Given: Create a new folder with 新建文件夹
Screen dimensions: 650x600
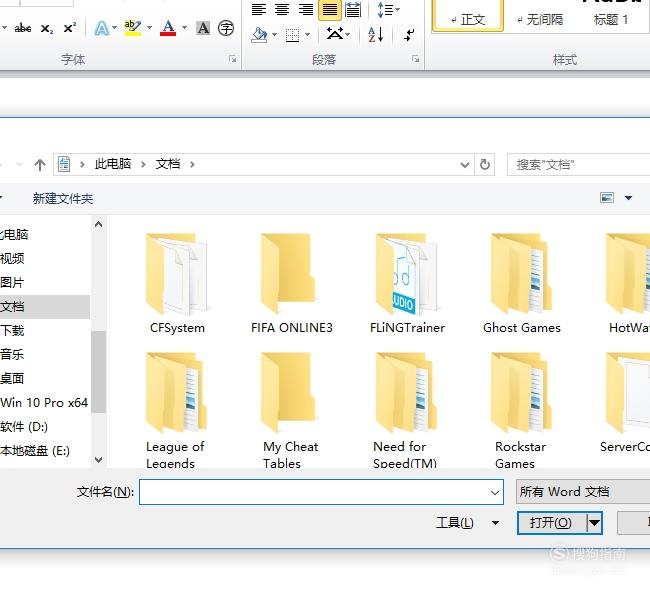Looking at the screenshot, I should [x=63, y=199].
